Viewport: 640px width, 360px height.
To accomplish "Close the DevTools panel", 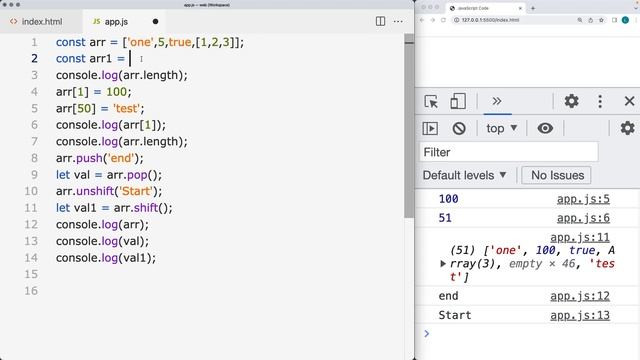I will pyautogui.click(x=629, y=101).
